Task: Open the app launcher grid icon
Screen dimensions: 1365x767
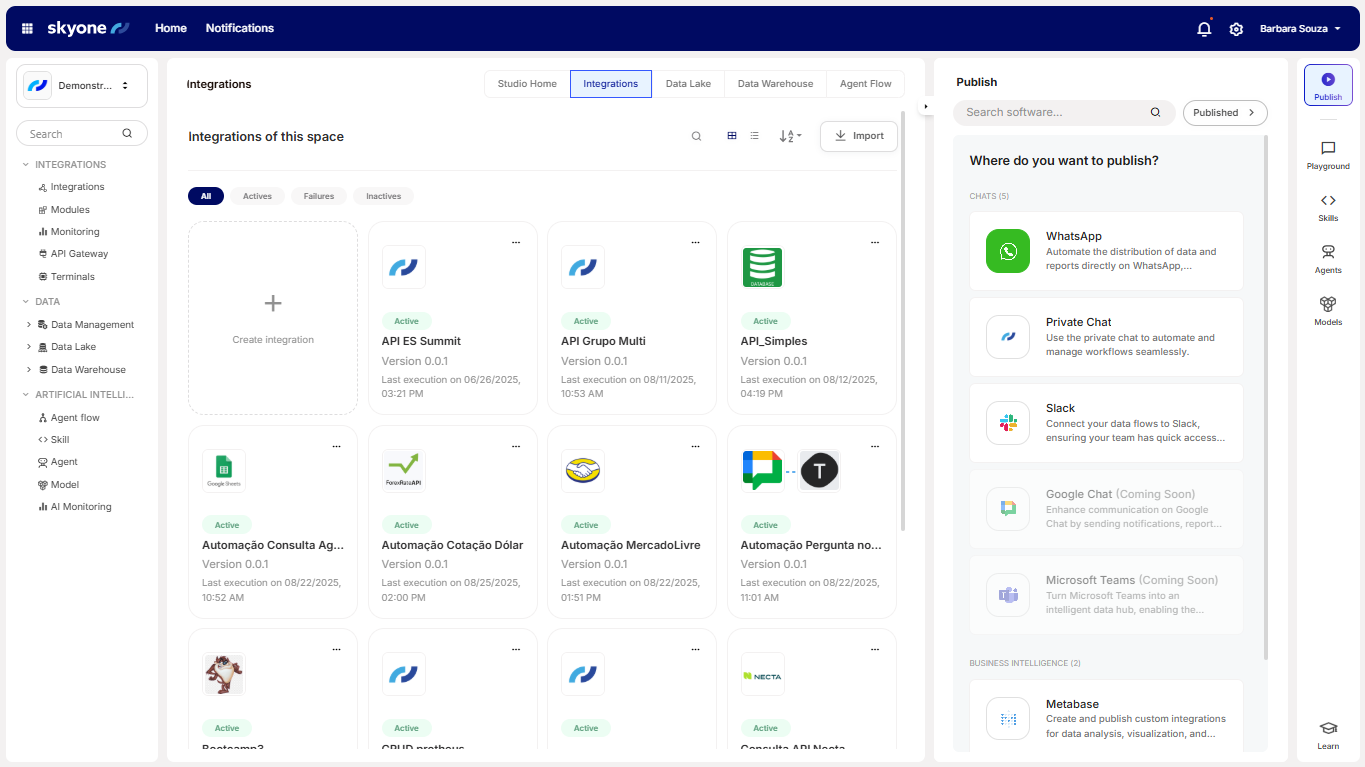Action: (27, 29)
